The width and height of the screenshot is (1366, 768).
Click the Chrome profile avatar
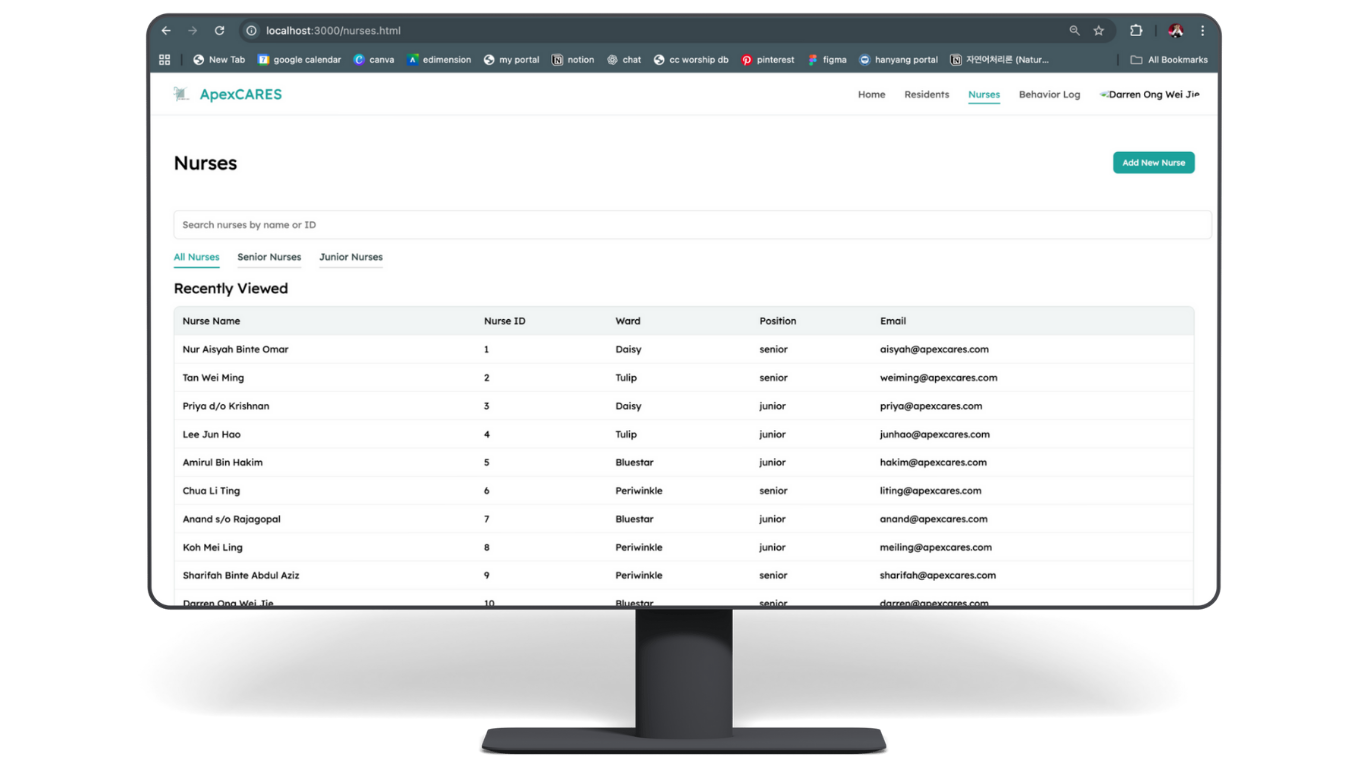coord(1175,31)
